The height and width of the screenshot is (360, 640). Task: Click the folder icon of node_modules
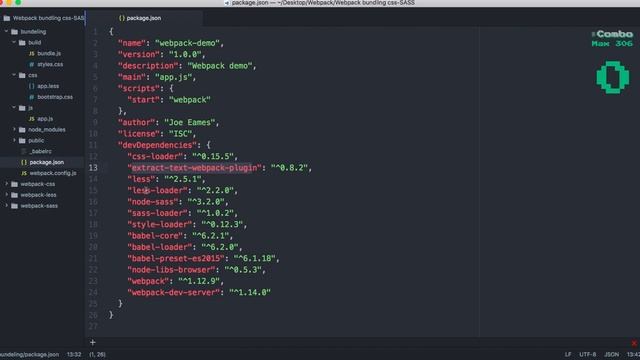22,130
